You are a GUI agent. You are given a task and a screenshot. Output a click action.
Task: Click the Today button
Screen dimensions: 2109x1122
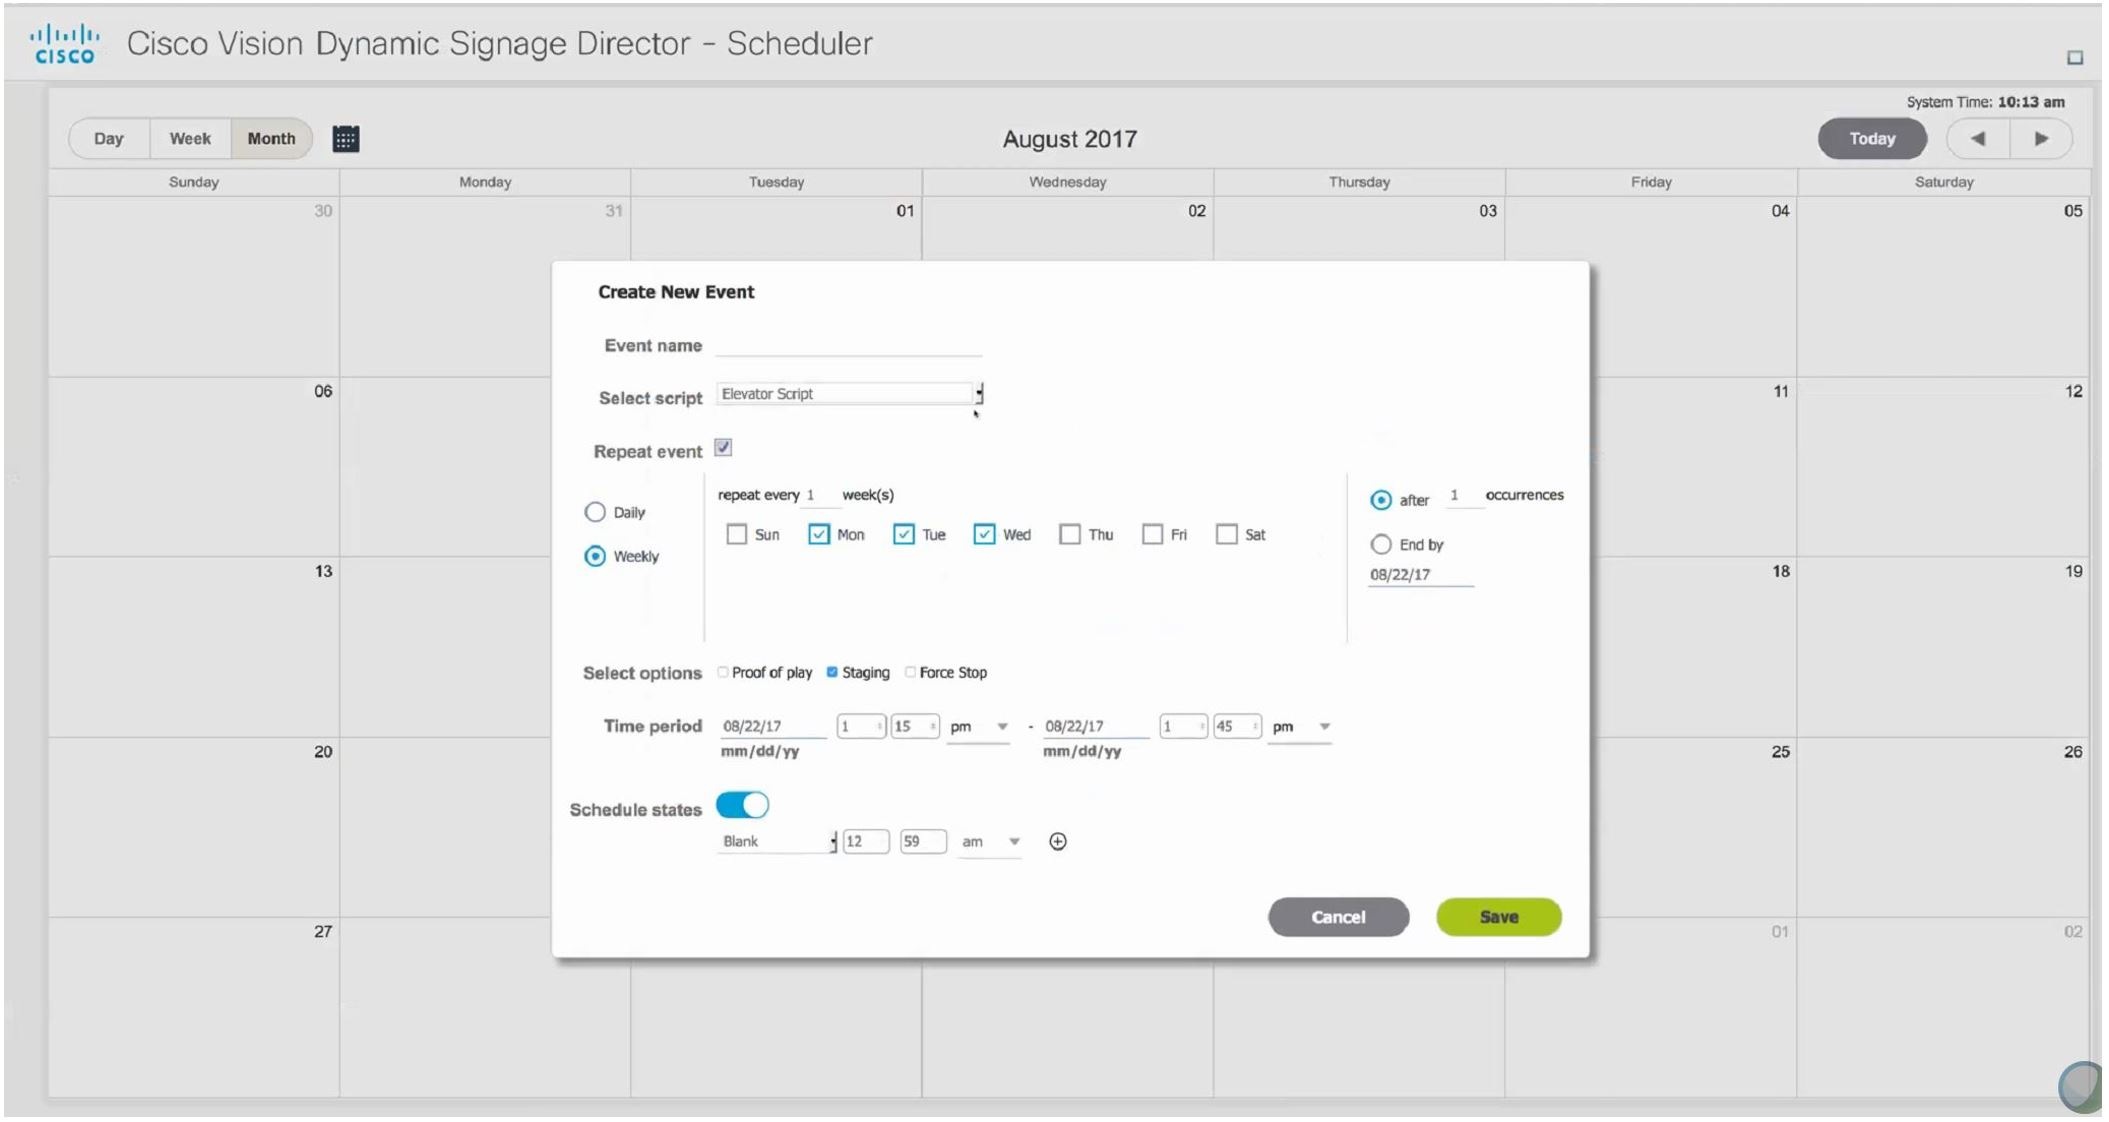pyautogui.click(x=1872, y=139)
